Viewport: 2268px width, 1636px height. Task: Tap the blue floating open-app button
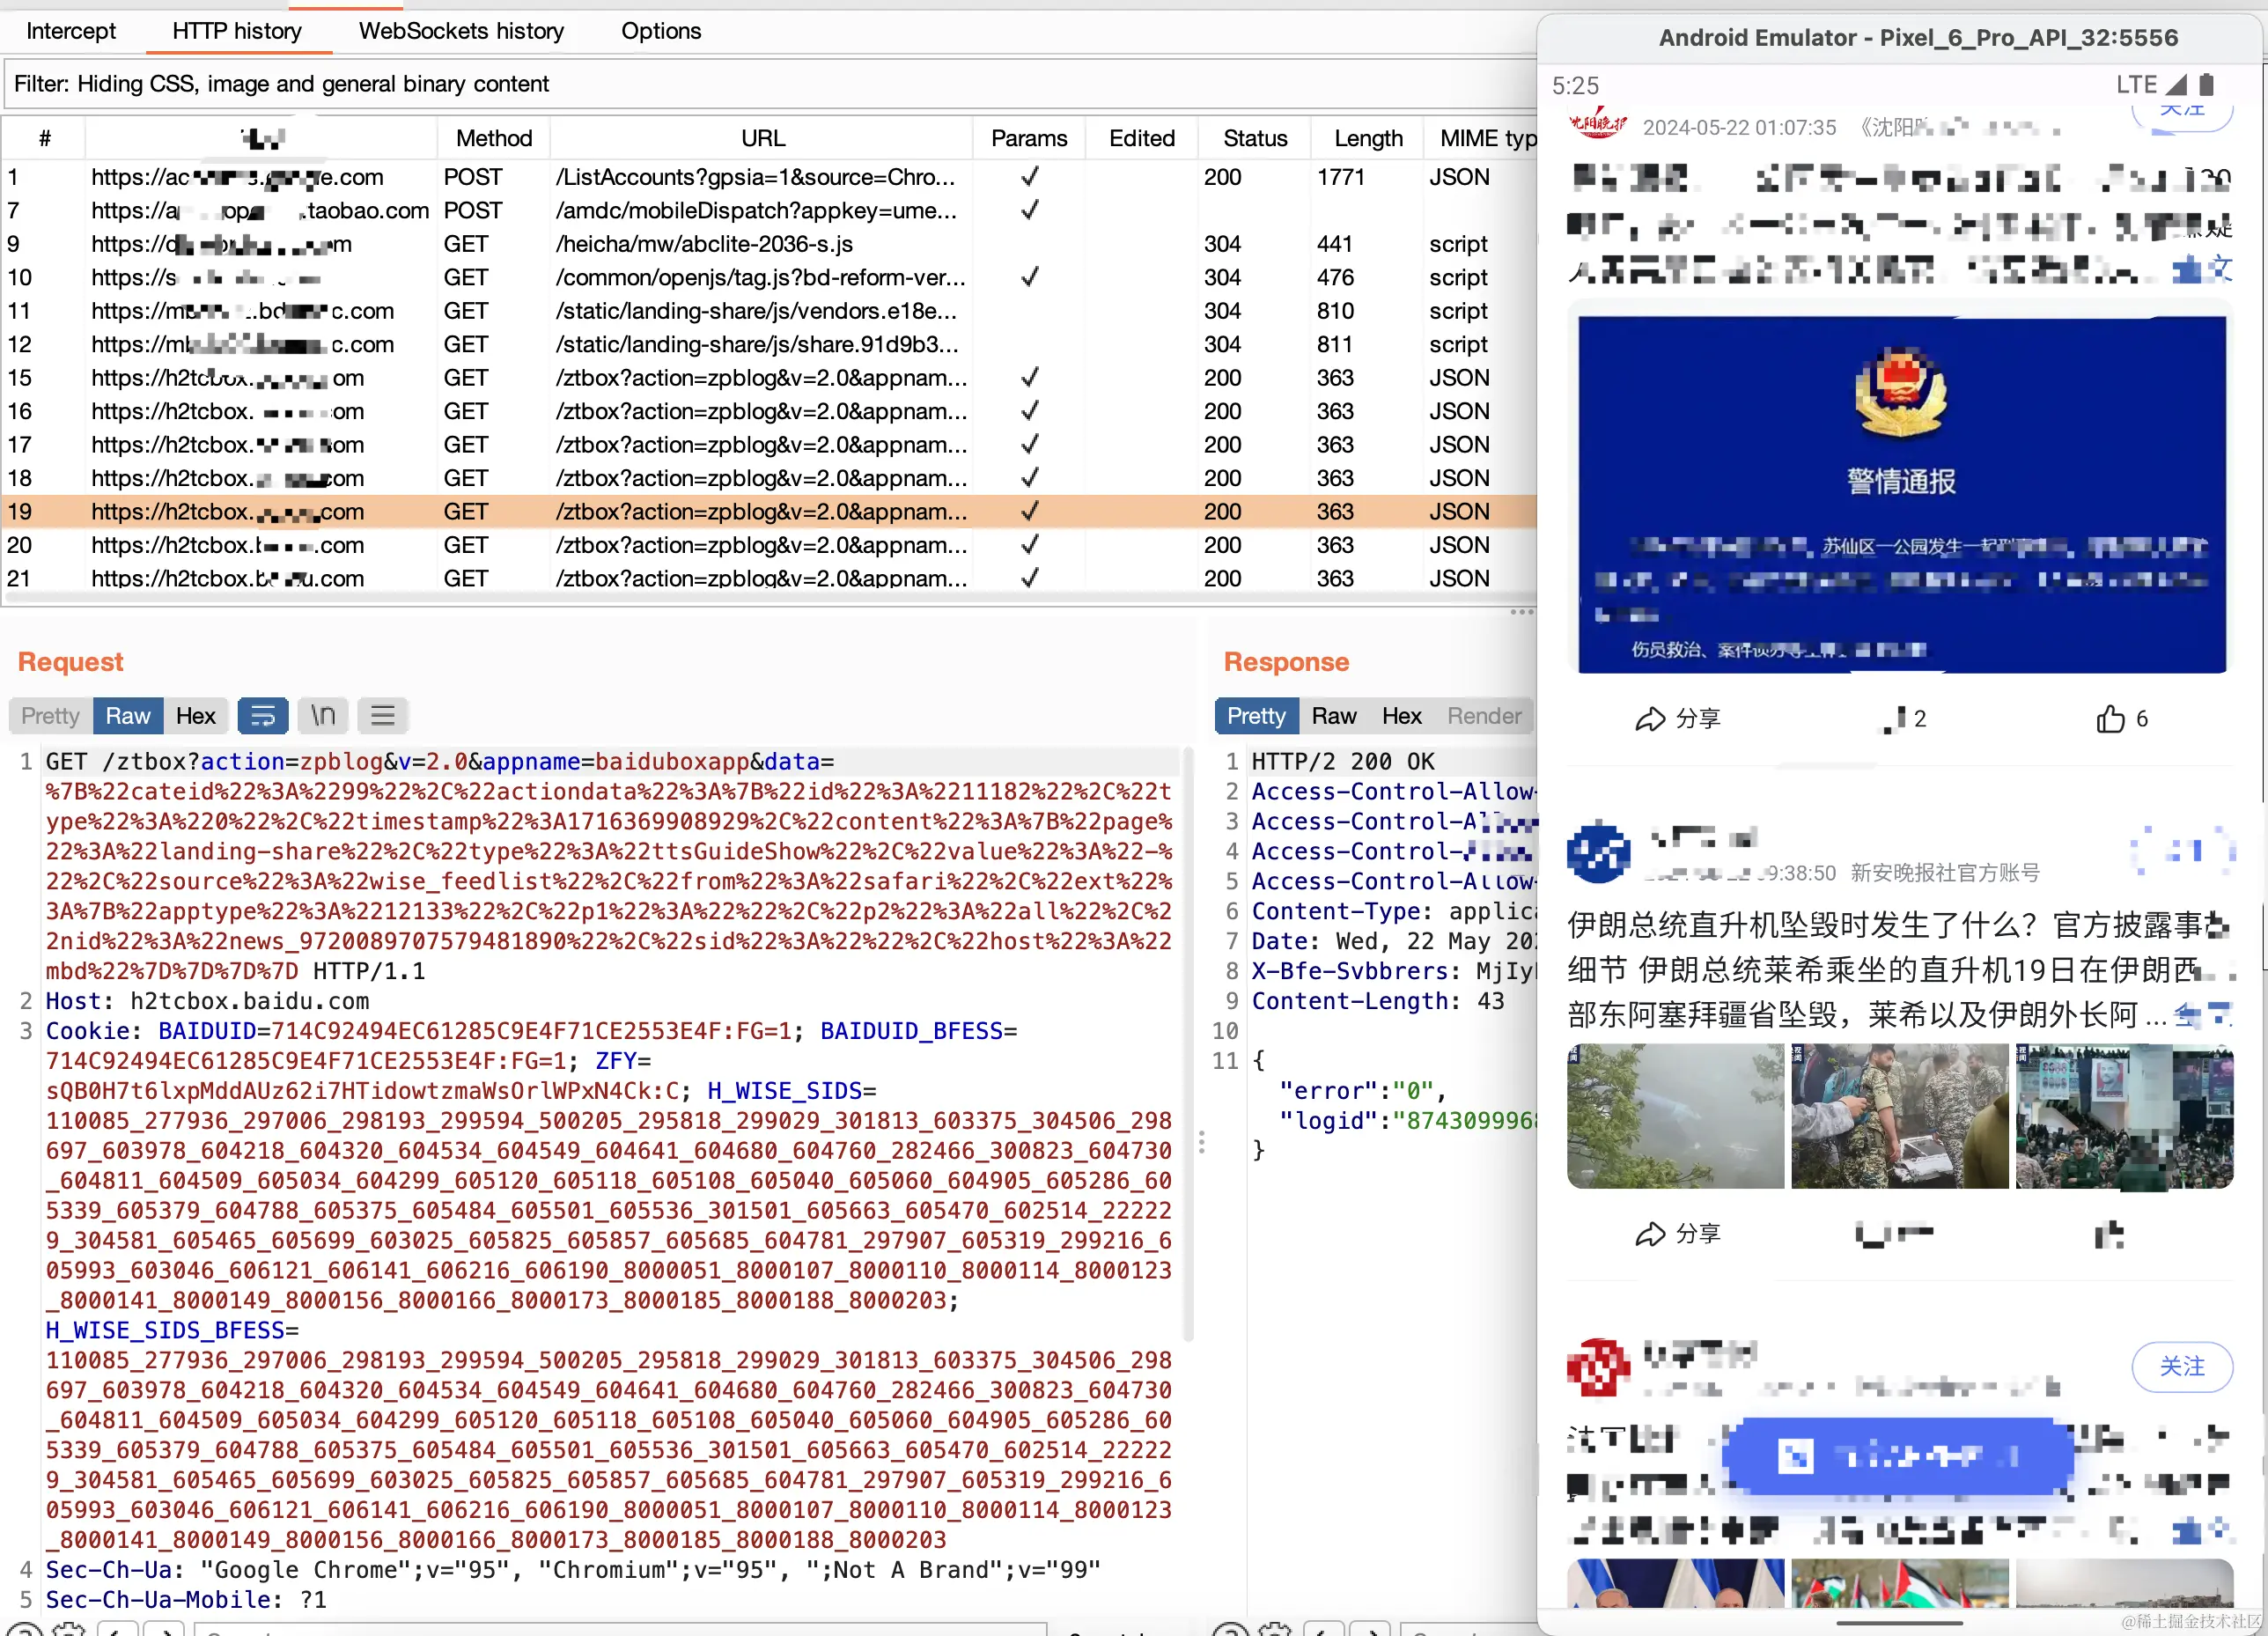1899,1455
